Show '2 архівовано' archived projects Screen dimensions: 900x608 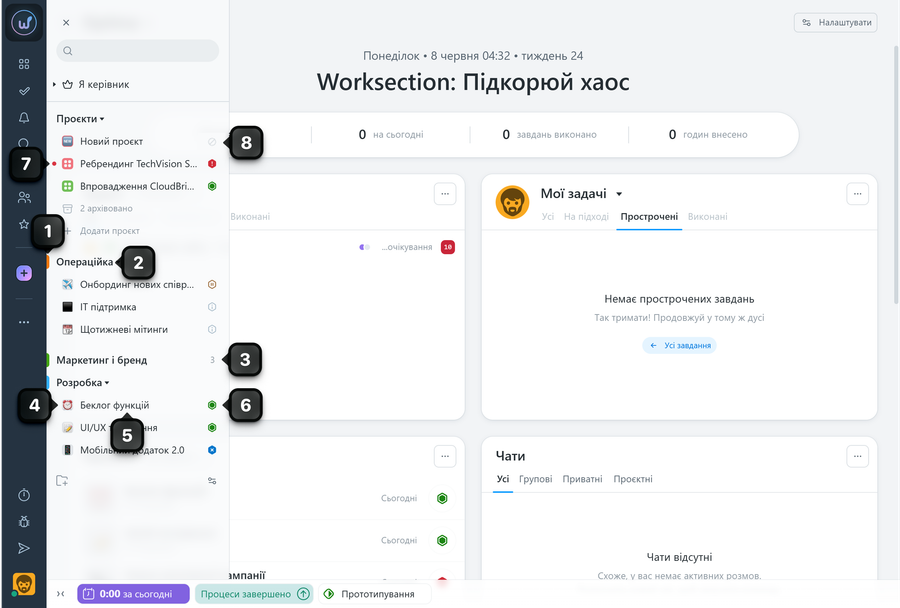[106, 208]
